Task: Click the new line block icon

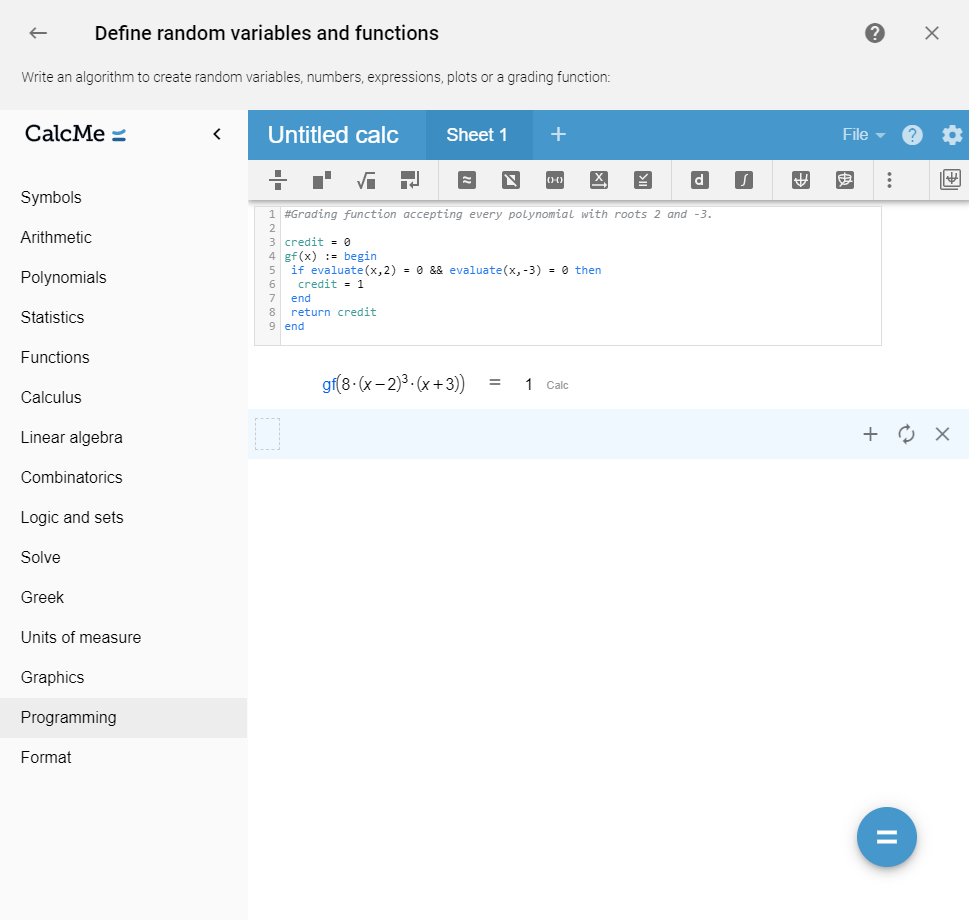Action: (410, 180)
